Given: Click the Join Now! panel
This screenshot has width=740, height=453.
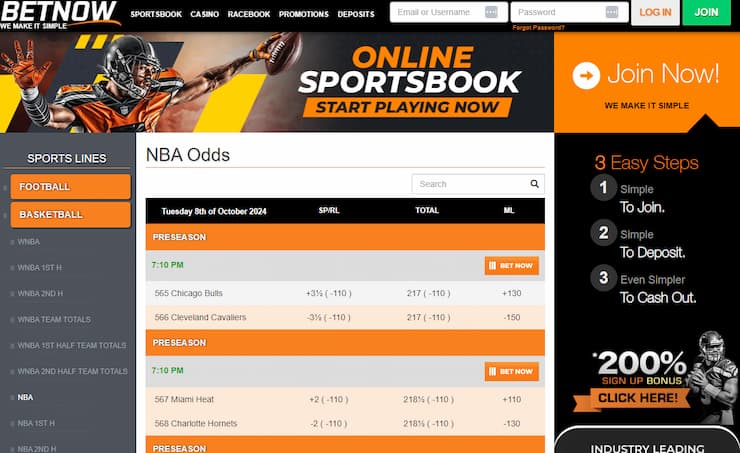Looking at the screenshot, I should point(647,83).
